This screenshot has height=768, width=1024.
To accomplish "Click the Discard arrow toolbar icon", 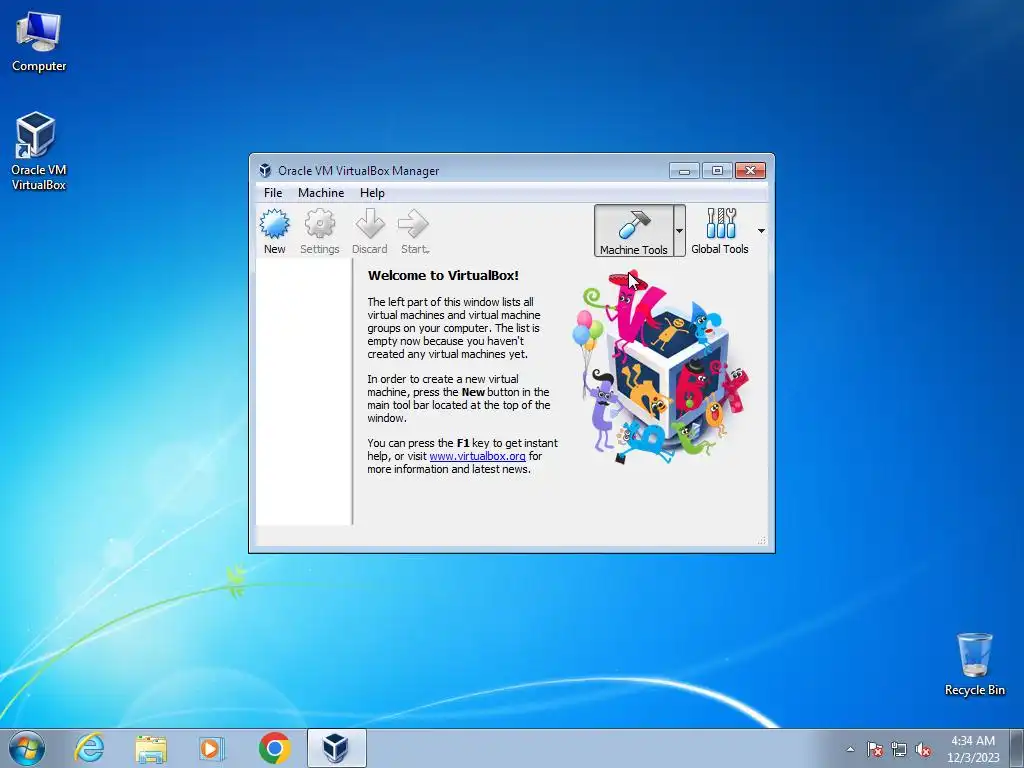I will (x=370, y=231).
